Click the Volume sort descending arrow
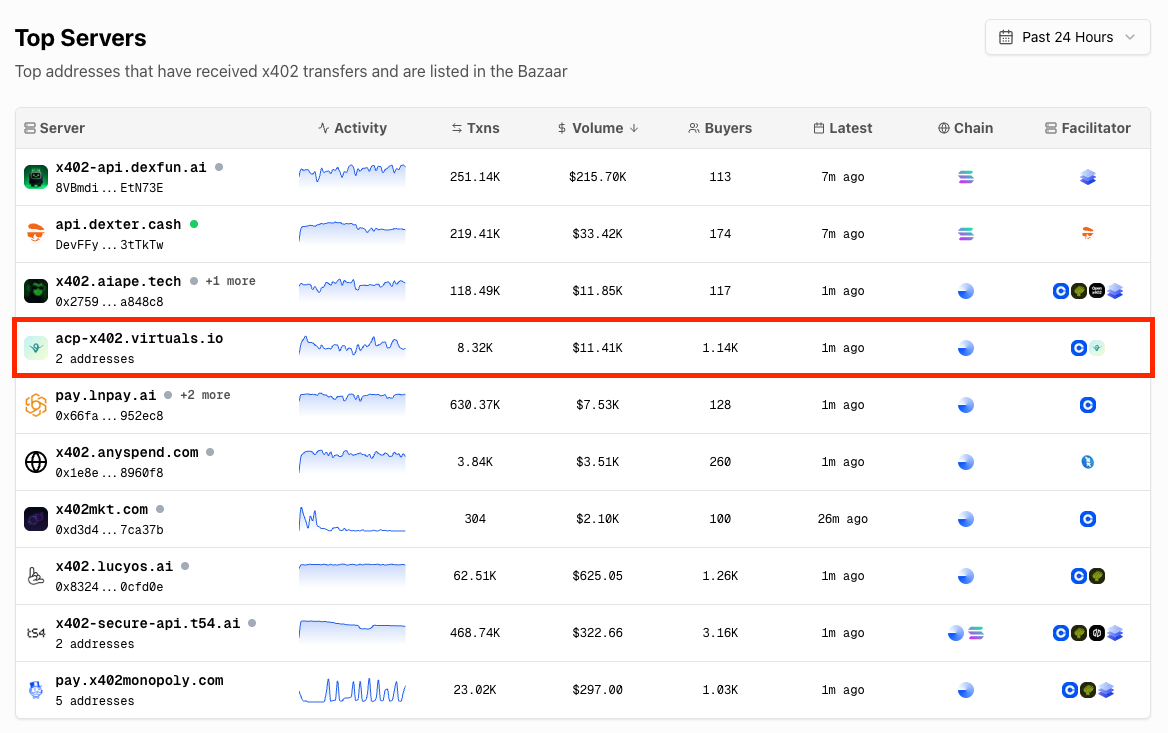 634,128
